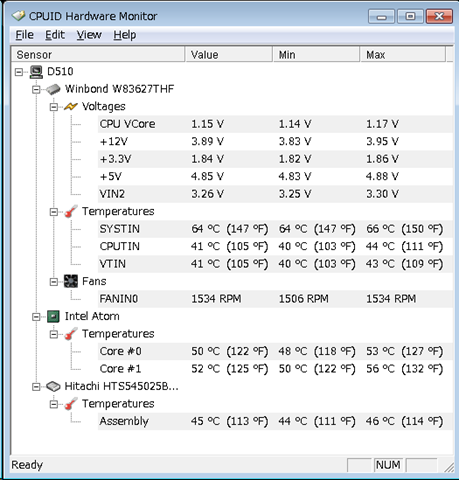Close the Hardware Monitor window
459x480 pixels.
(439, 16)
